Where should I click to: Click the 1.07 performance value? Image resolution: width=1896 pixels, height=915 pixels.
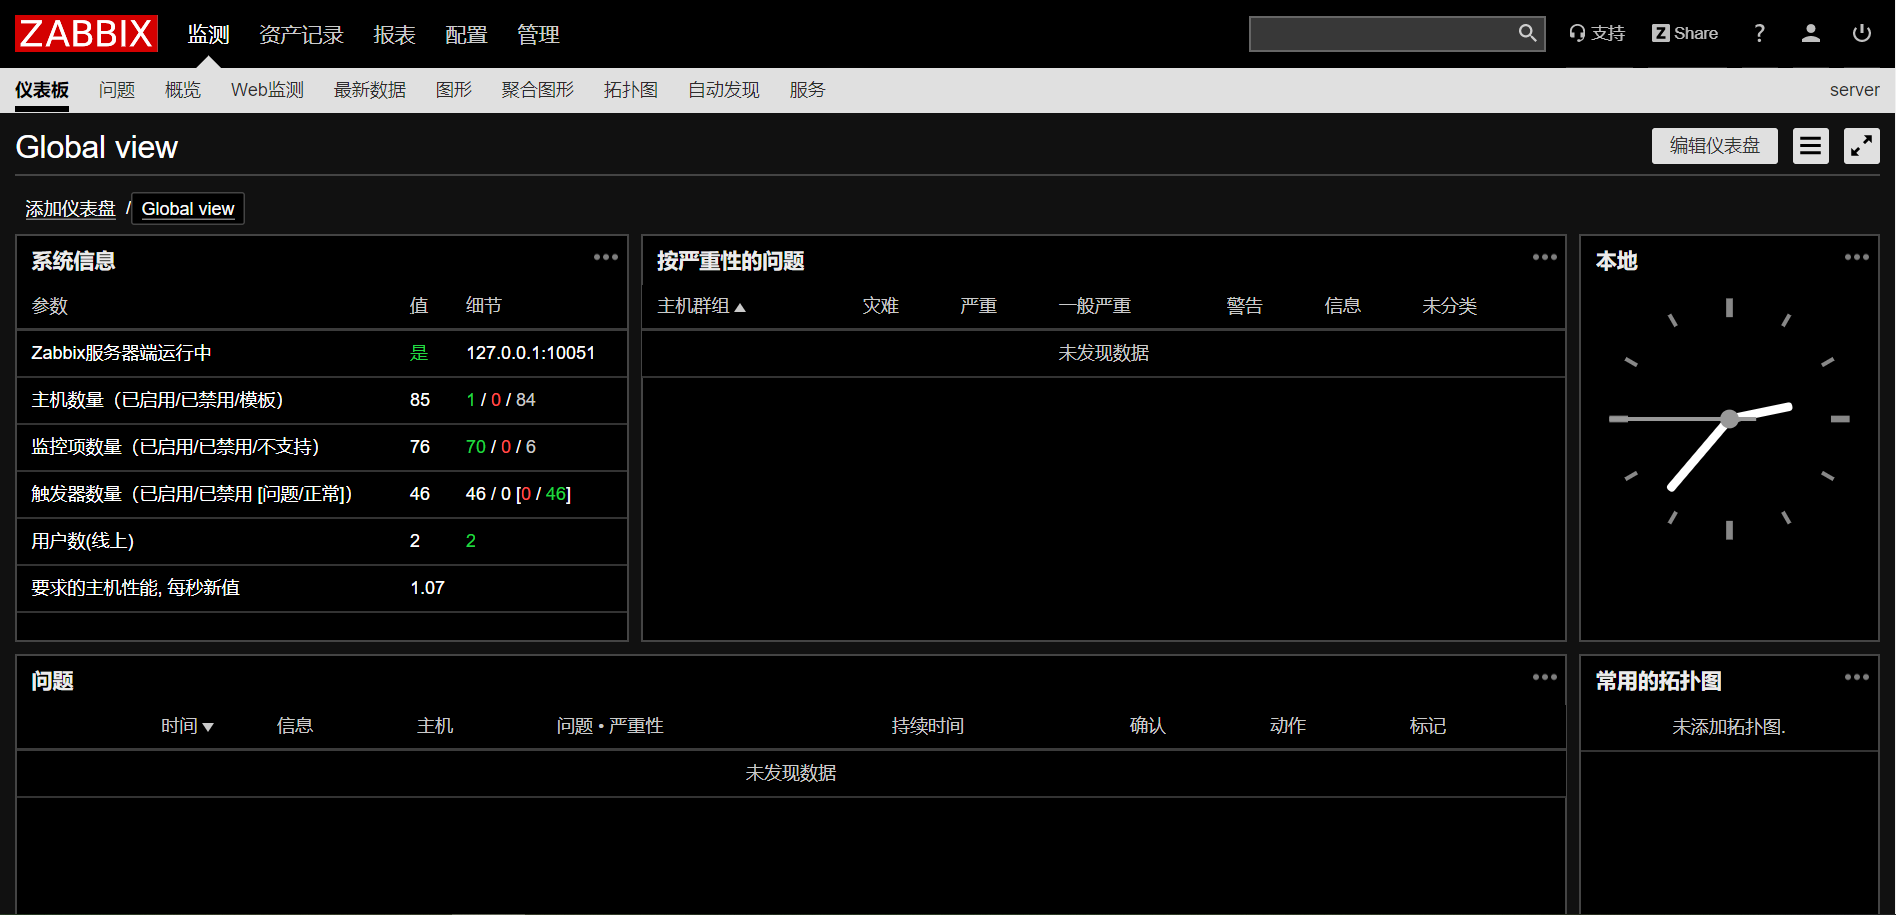pos(427,588)
